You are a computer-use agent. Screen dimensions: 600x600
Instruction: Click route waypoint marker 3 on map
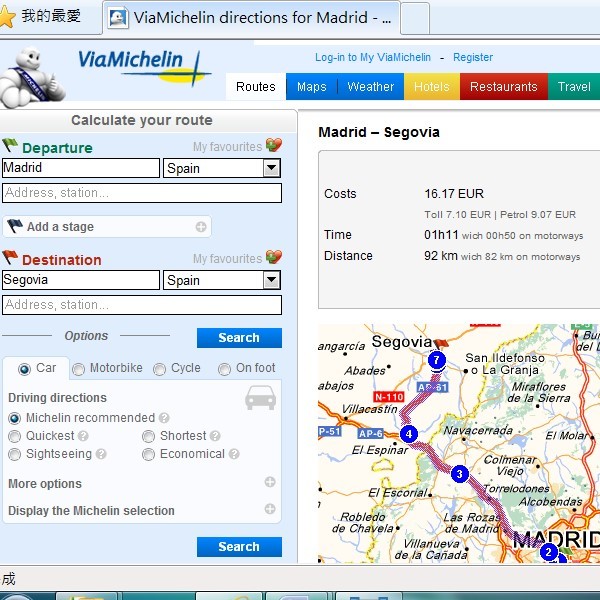pyautogui.click(x=460, y=474)
